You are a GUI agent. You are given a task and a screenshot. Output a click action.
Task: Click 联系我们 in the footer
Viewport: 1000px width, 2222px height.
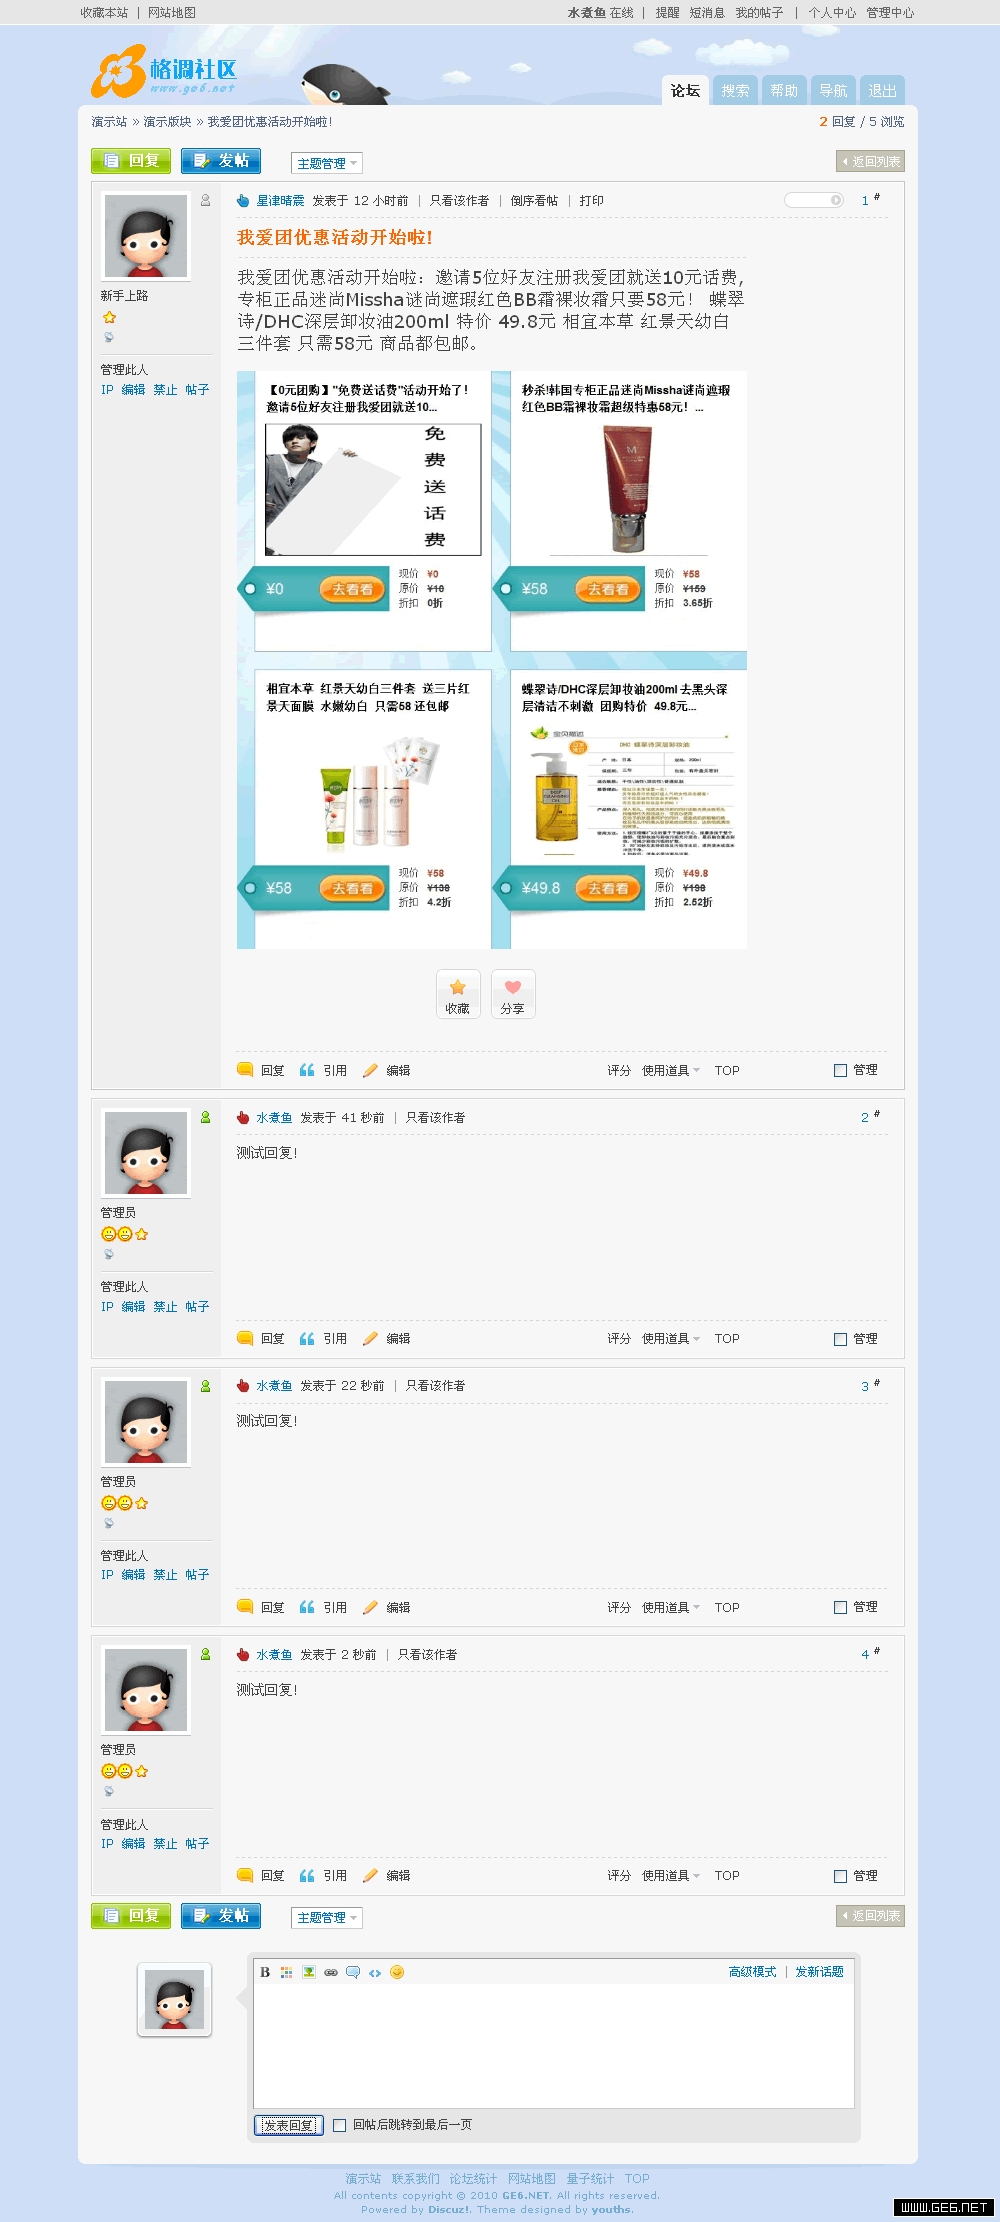click(x=415, y=2178)
